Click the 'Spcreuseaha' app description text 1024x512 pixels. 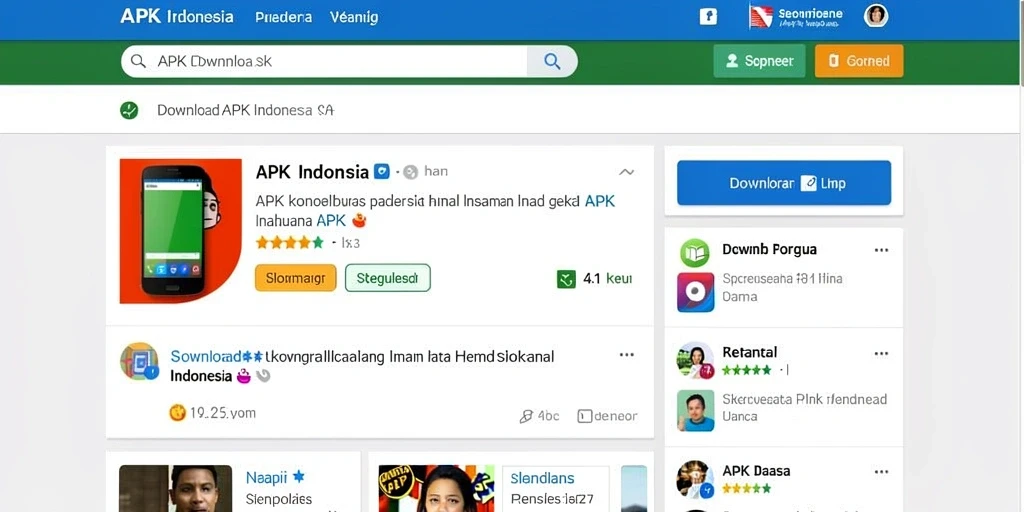[782, 287]
